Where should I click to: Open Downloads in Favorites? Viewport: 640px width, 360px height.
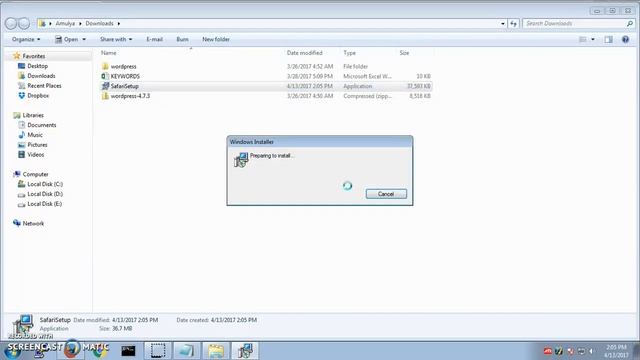41,76
